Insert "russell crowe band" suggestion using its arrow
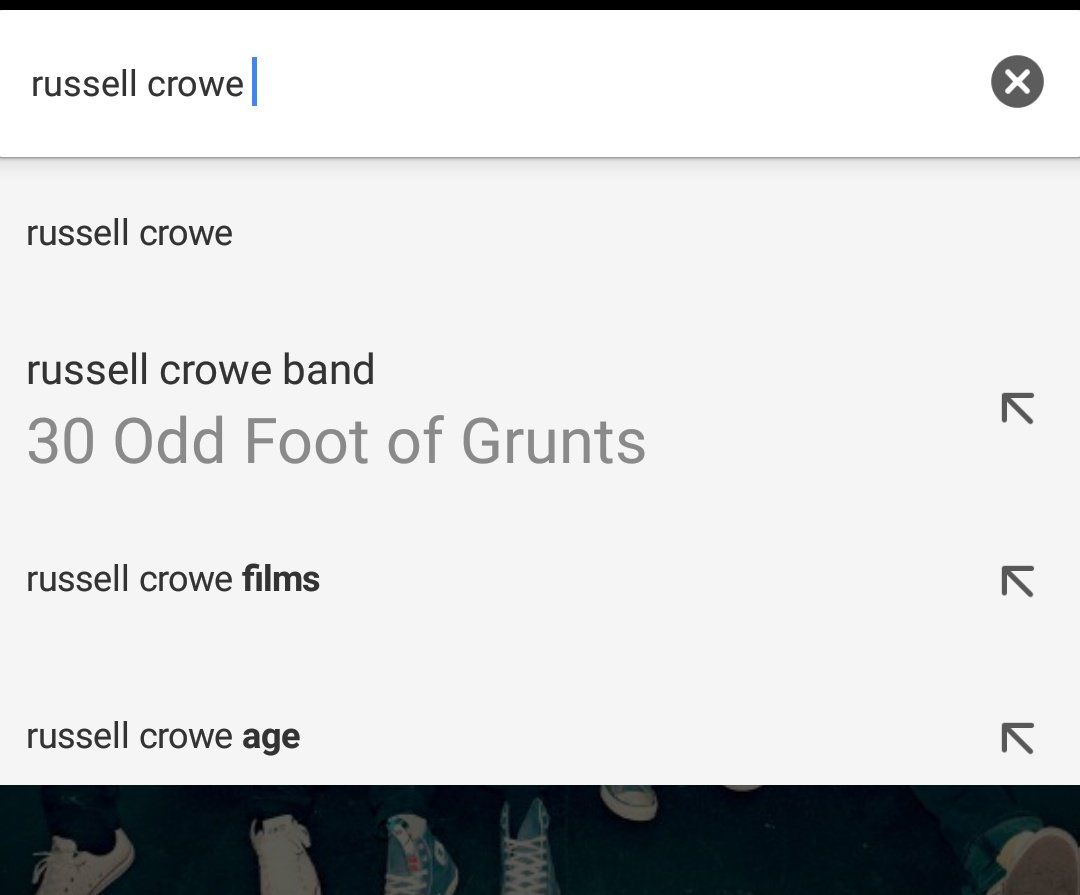1080x895 pixels. pyautogui.click(x=1017, y=408)
